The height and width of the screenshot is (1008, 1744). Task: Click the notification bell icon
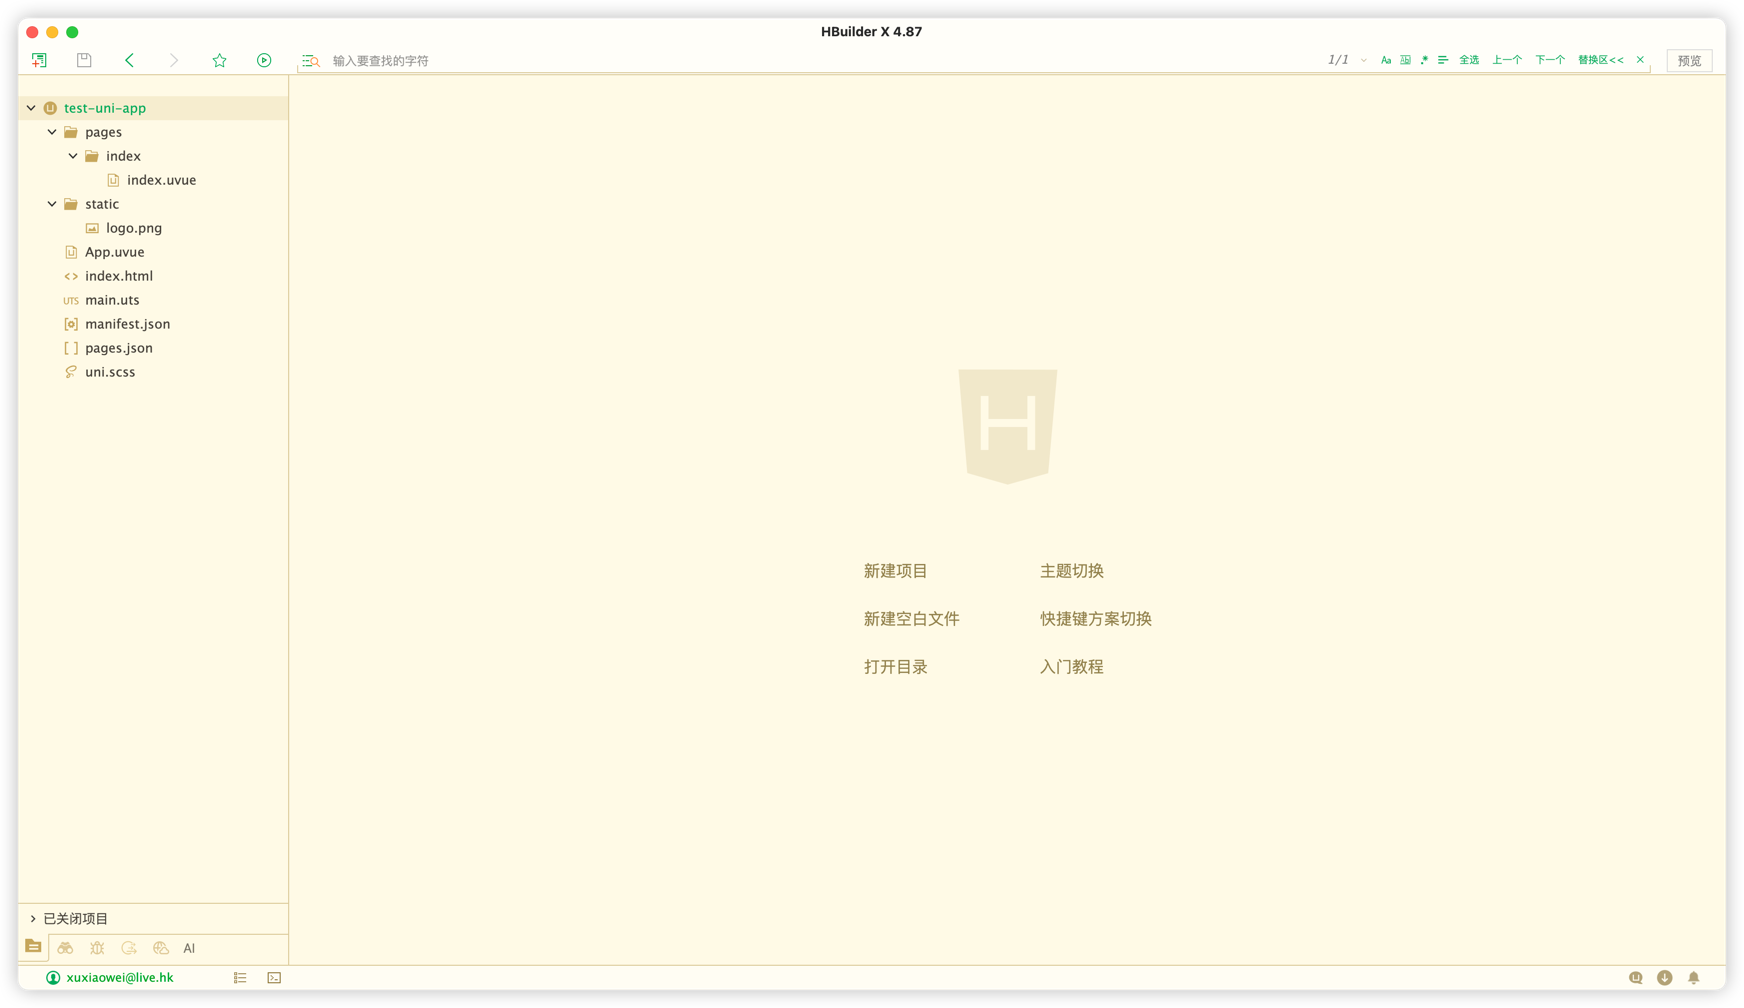pos(1693,978)
